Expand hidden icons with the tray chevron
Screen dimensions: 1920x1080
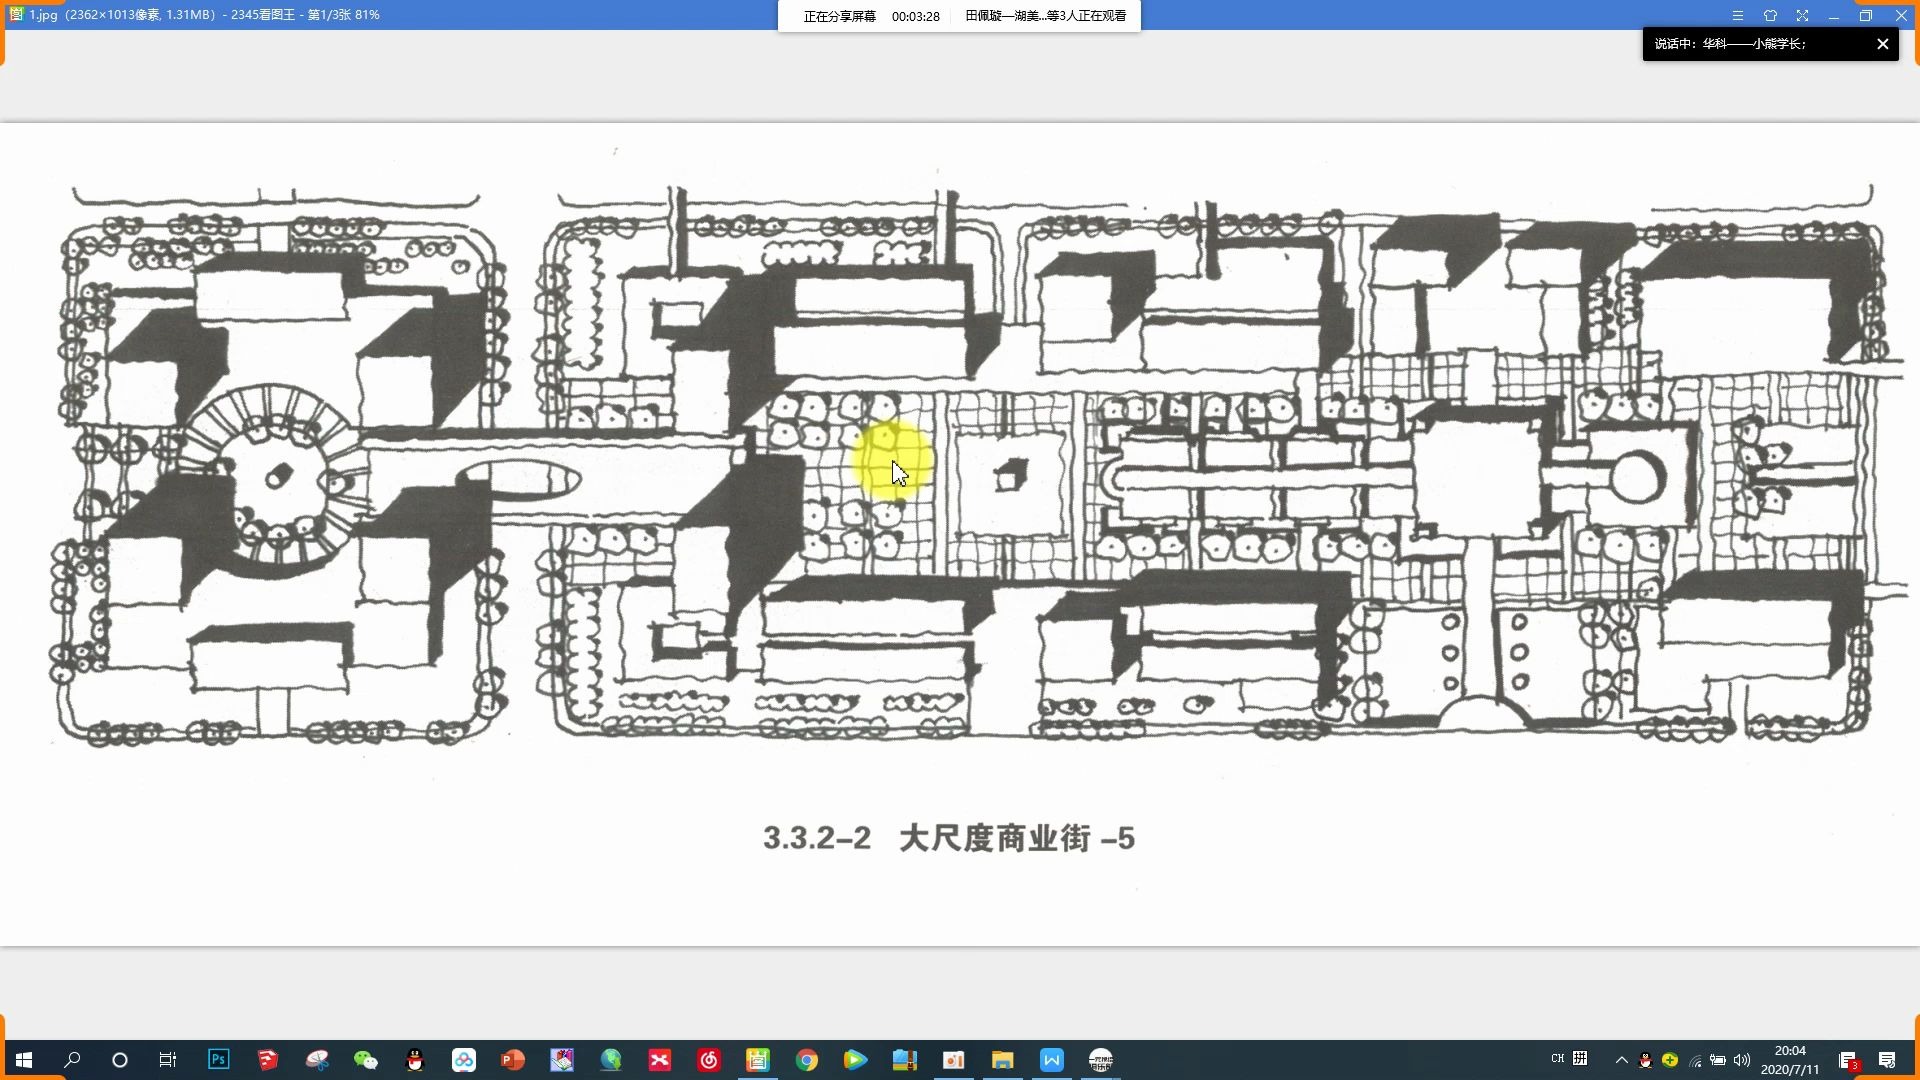(x=1621, y=1059)
